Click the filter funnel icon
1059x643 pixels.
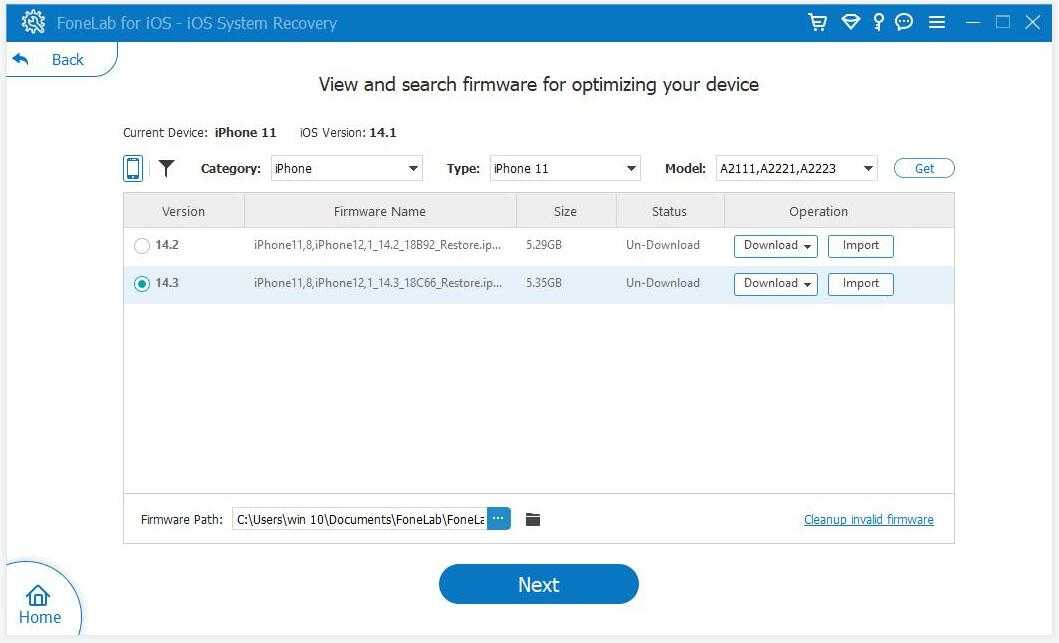[166, 168]
